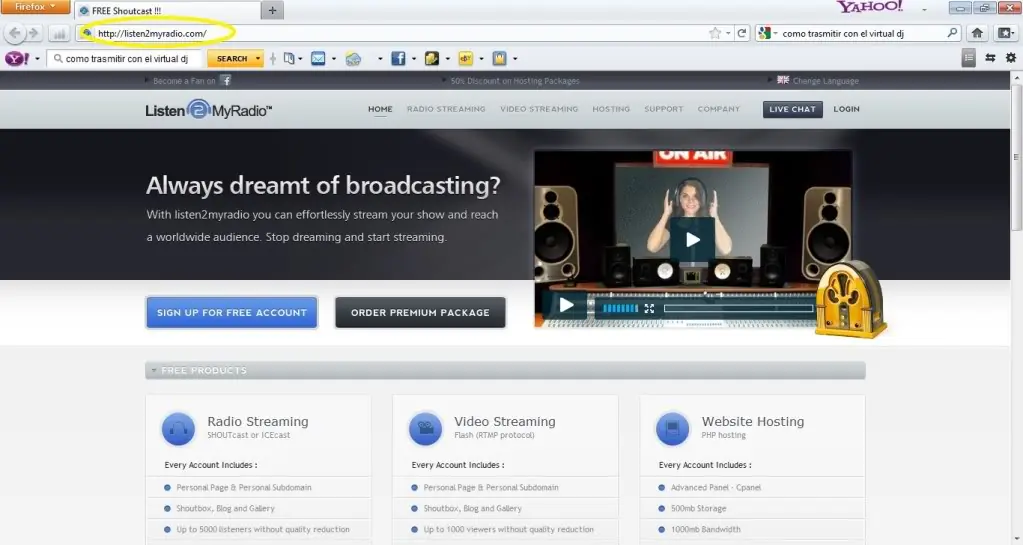Click the site identity icon in address bar
This screenshot has width=1023, height=545.
[87, 33]
